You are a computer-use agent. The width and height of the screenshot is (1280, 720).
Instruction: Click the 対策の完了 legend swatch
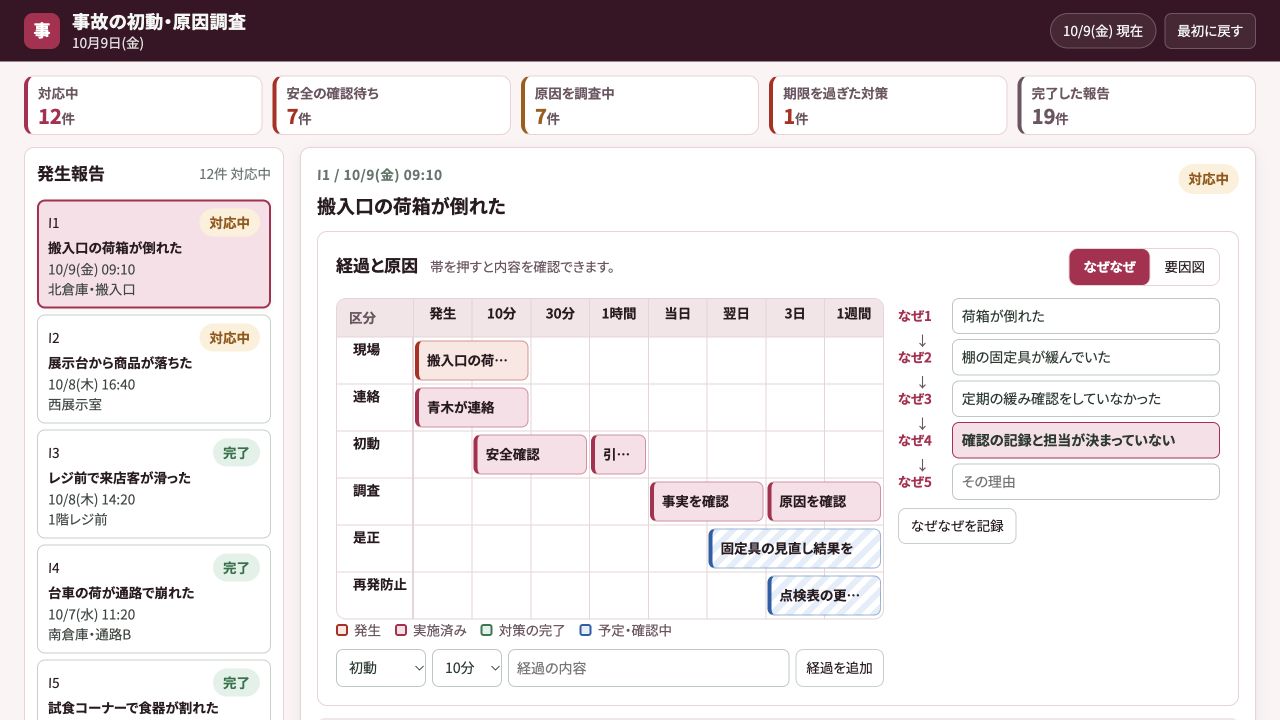click(x=487, y=630)
